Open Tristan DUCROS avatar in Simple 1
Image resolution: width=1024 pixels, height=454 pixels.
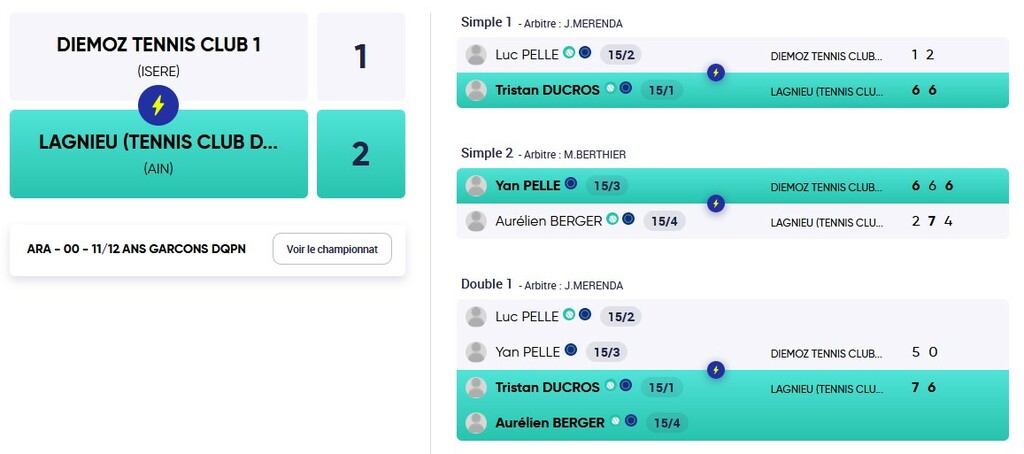point(477,90)
